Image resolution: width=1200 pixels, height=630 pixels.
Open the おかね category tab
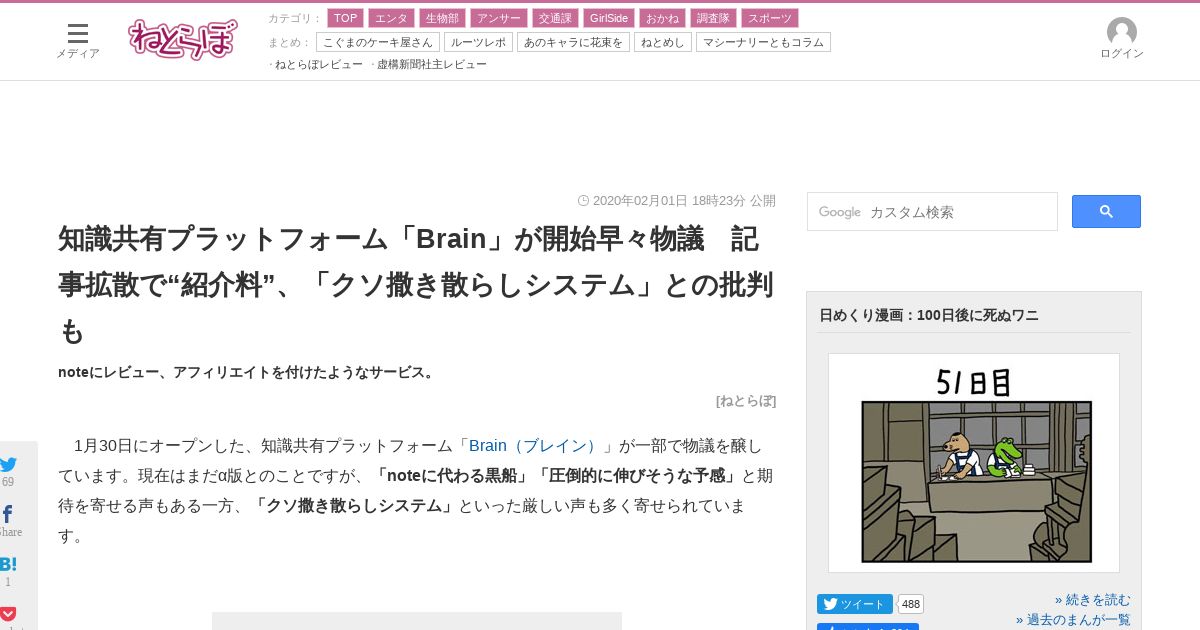[662, 18]
